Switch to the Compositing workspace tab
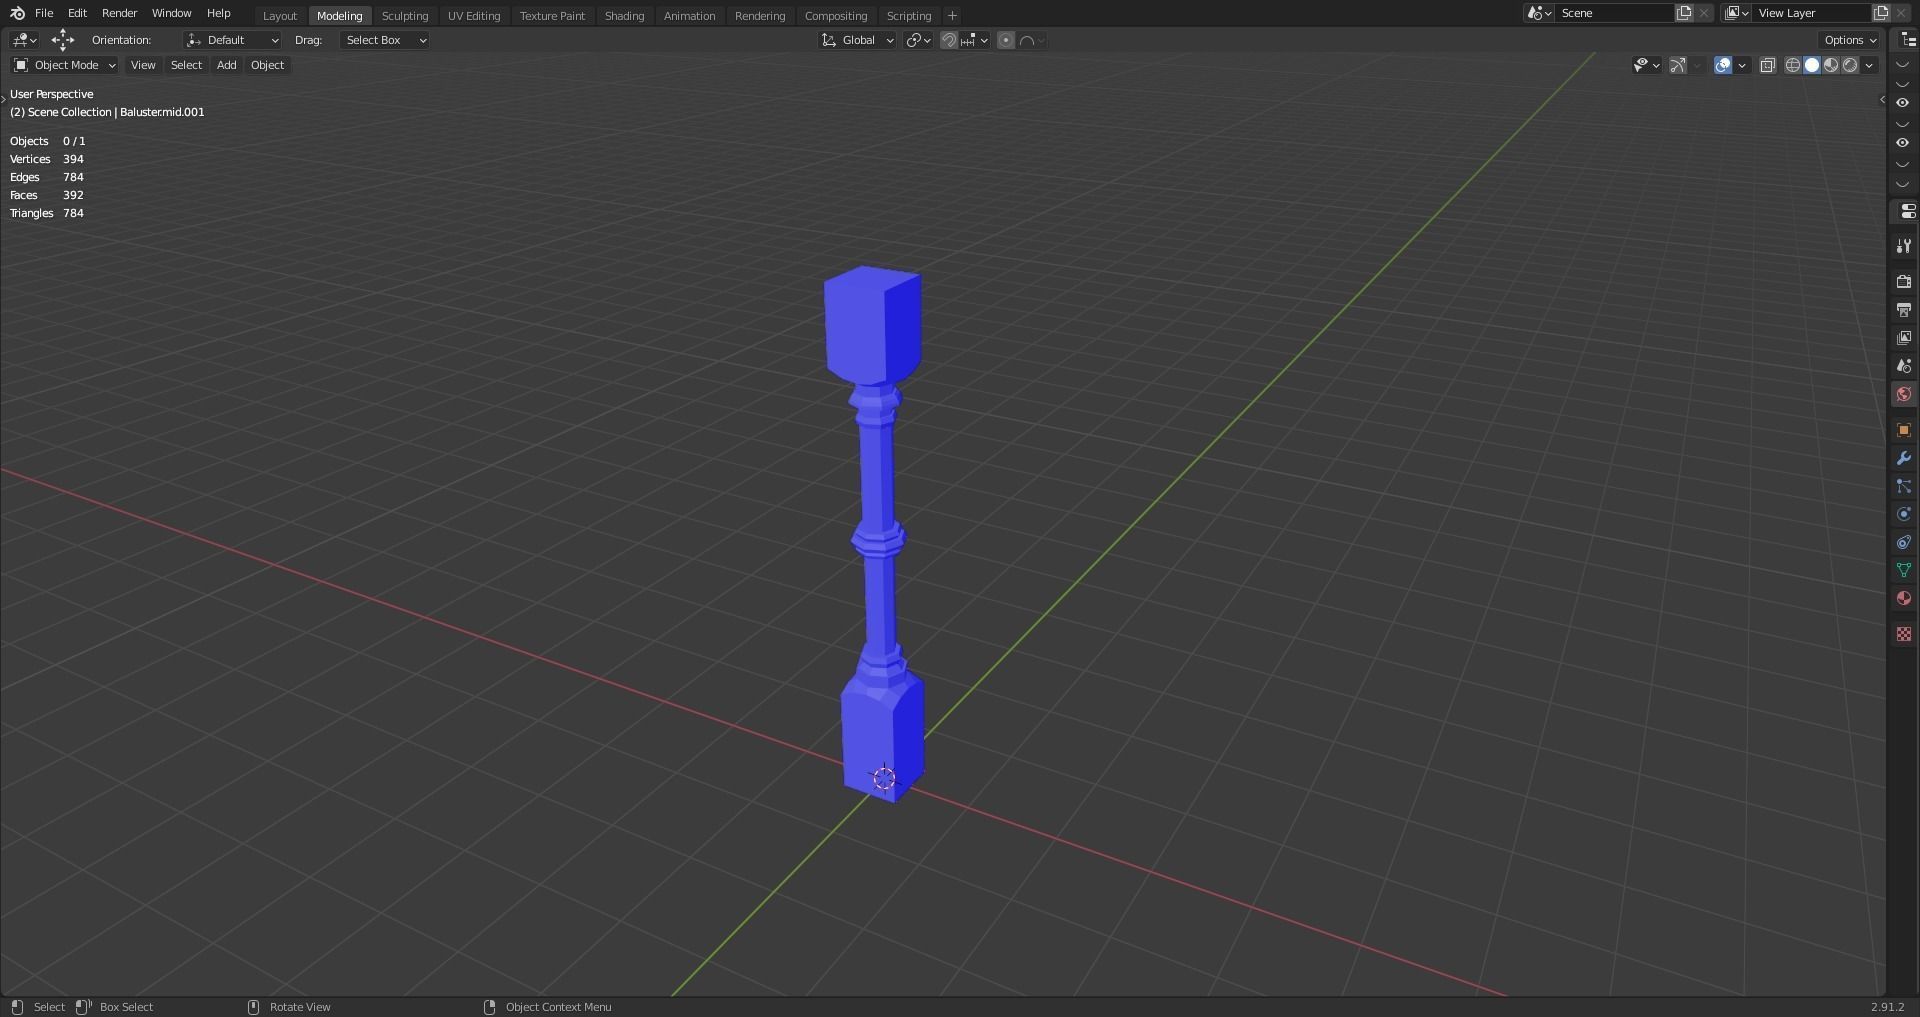This screenshot has width=1920, height=1017. [836, 16]
